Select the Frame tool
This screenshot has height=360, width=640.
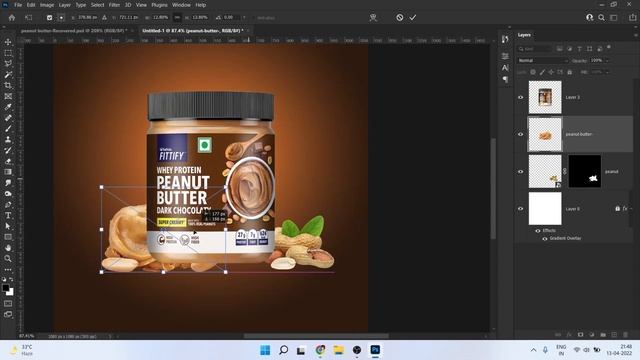tap(8, 96)
